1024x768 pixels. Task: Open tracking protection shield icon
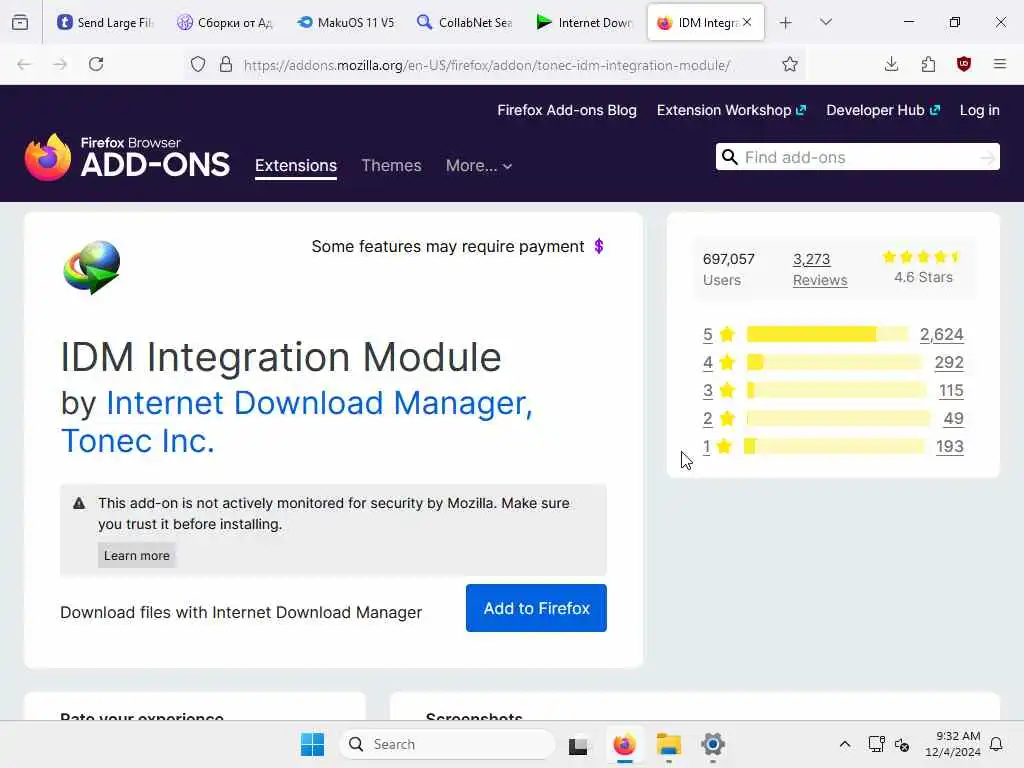coord(198,64)
